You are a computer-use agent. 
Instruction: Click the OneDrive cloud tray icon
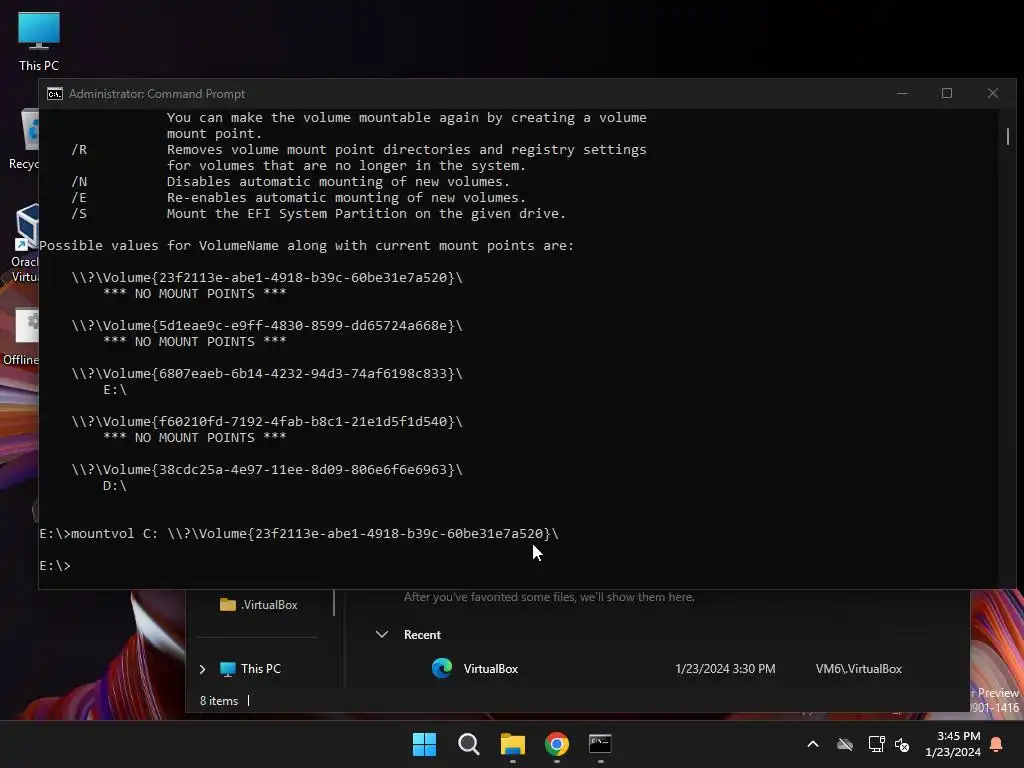tap(845, 744)
